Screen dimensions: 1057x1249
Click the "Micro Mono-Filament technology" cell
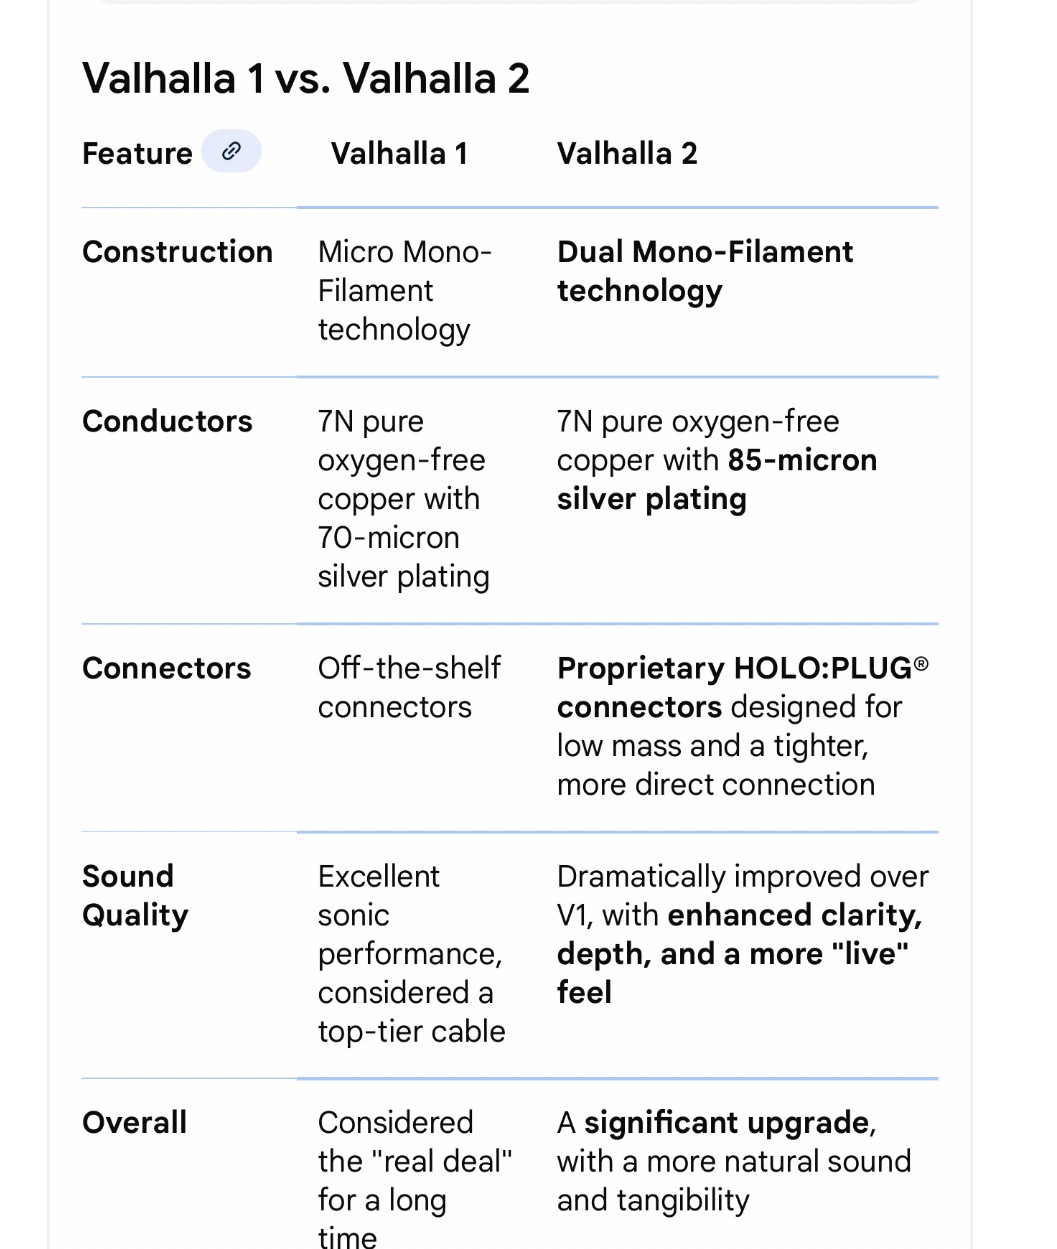click(x=404, y=290)
